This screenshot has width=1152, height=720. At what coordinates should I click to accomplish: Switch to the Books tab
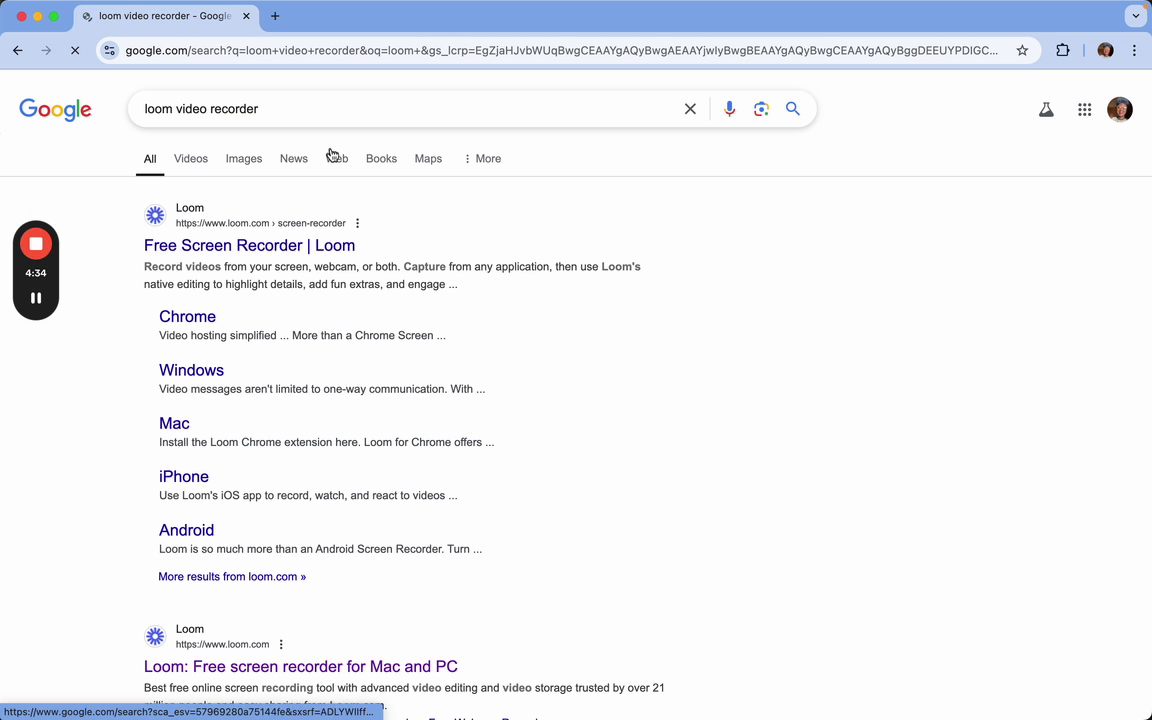click(381, 159)
